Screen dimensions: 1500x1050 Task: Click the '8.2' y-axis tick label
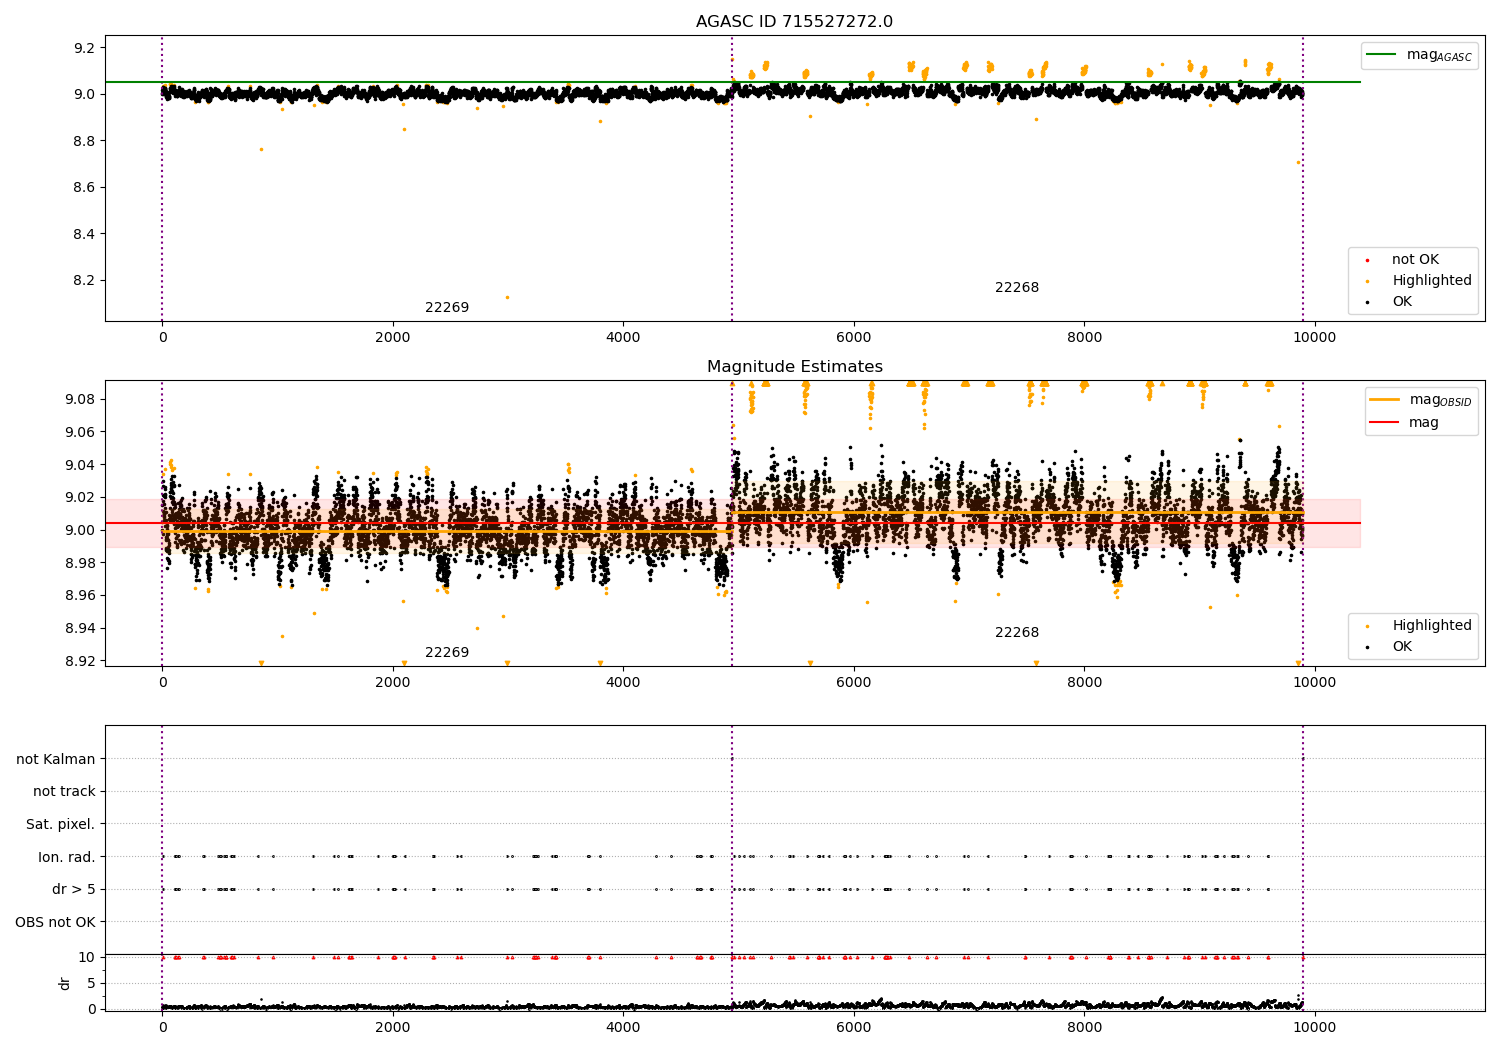pyautogui.click(x=84, y=281)
